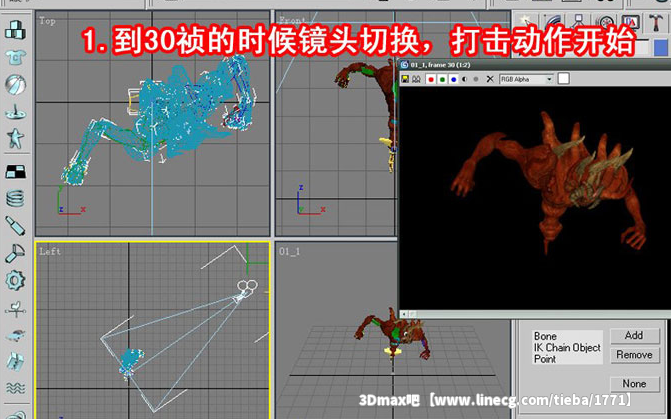Save bitmap in render frame window
Image resolution: width=671 pixels, height=419 pixels.
(x=405, y=79)
